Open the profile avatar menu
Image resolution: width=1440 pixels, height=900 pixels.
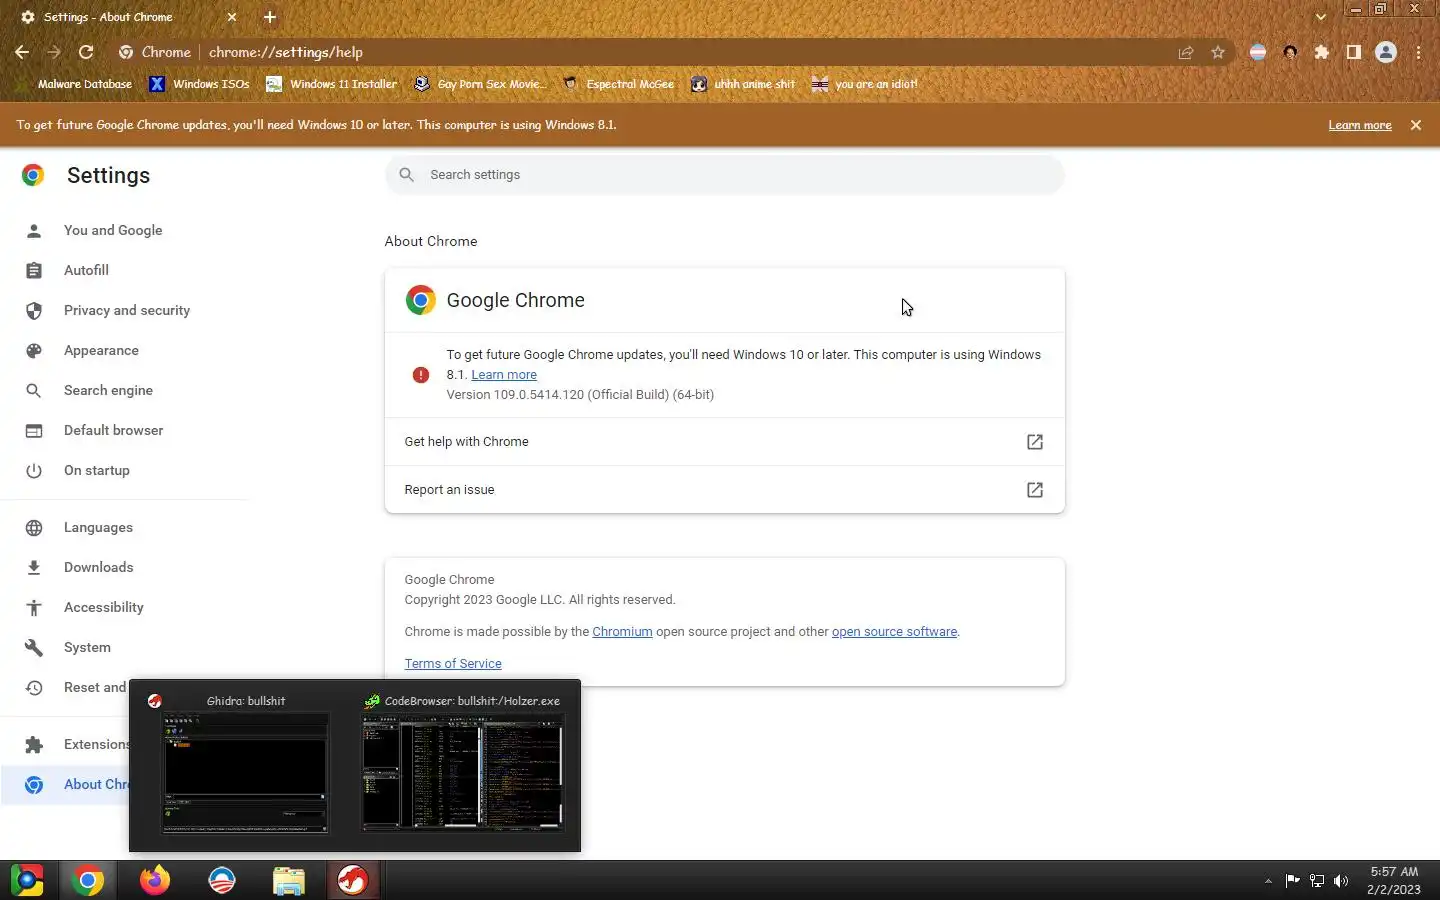pyautogui.click(x=1386, y=52)
